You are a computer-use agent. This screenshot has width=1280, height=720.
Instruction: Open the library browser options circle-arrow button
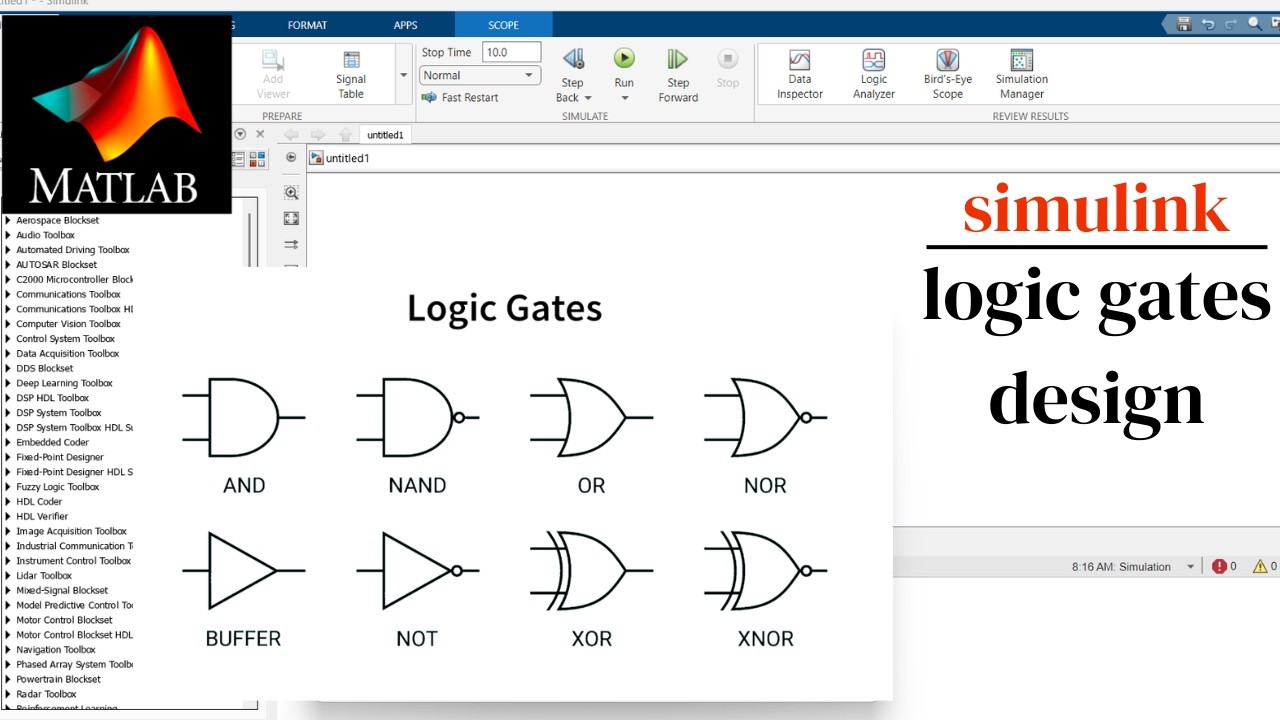point(240,134)
